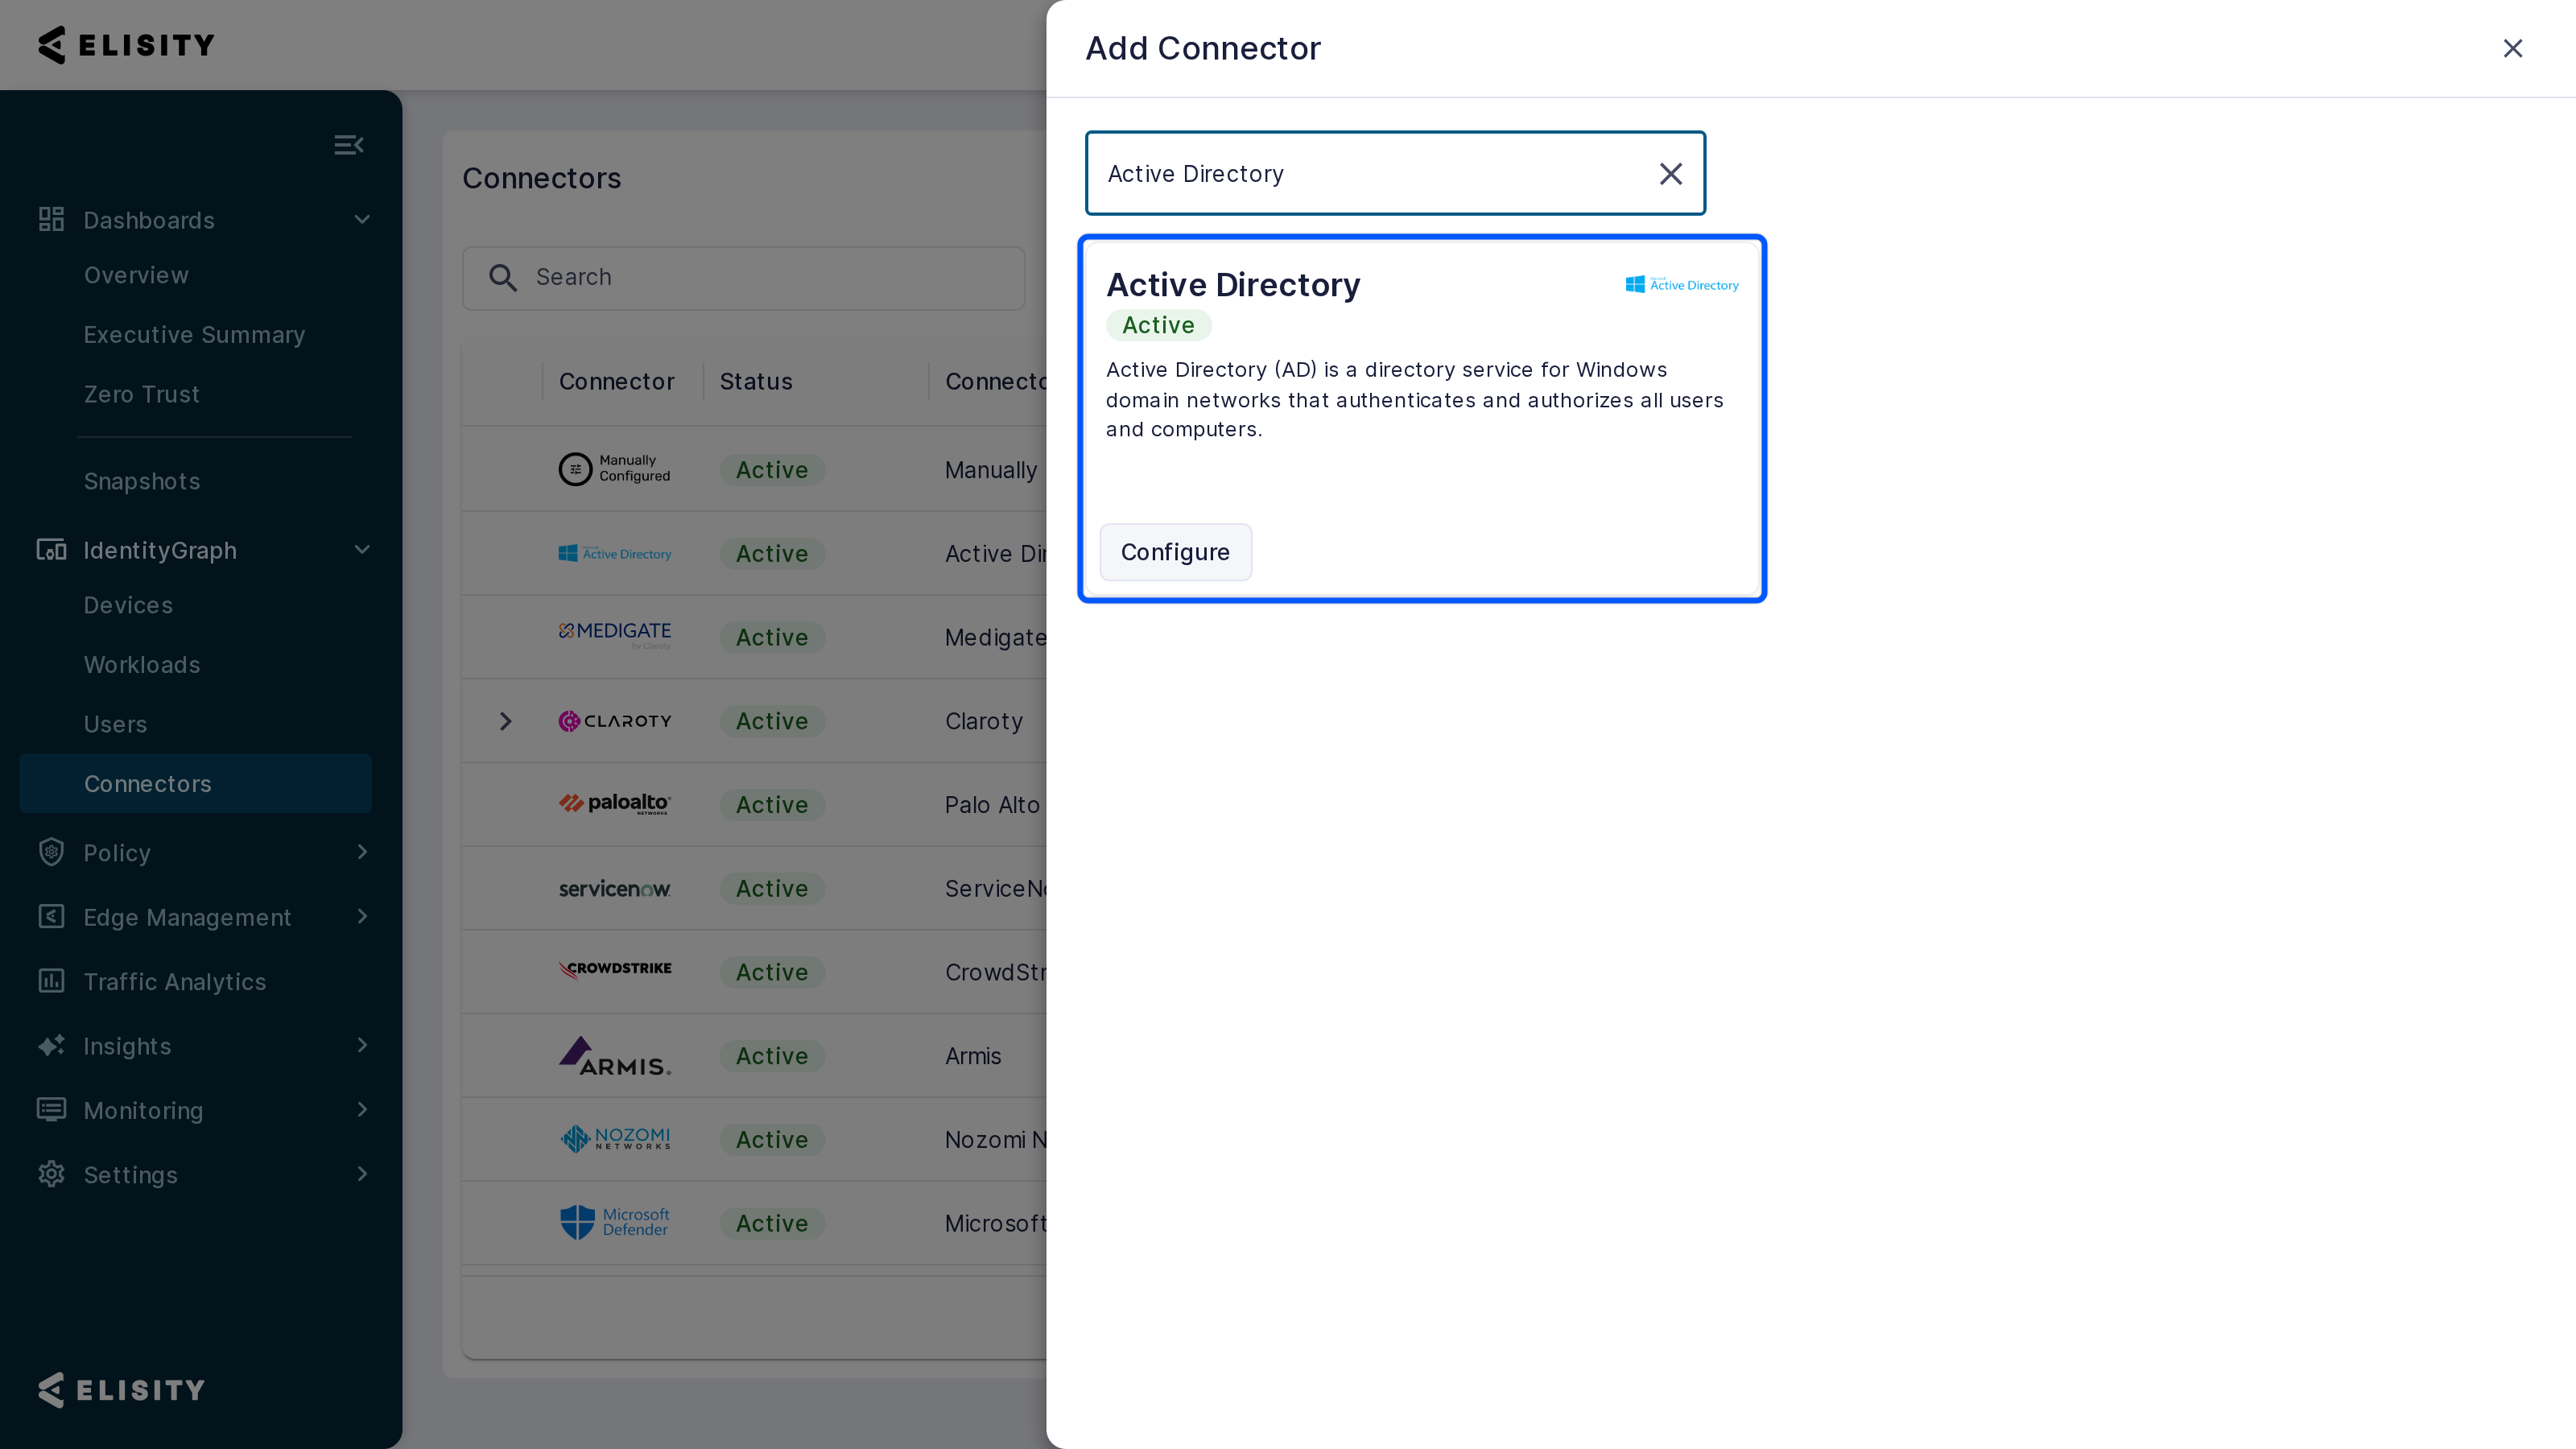
Task: Click the Add Connector panel title
Action: pos(1203,48)
